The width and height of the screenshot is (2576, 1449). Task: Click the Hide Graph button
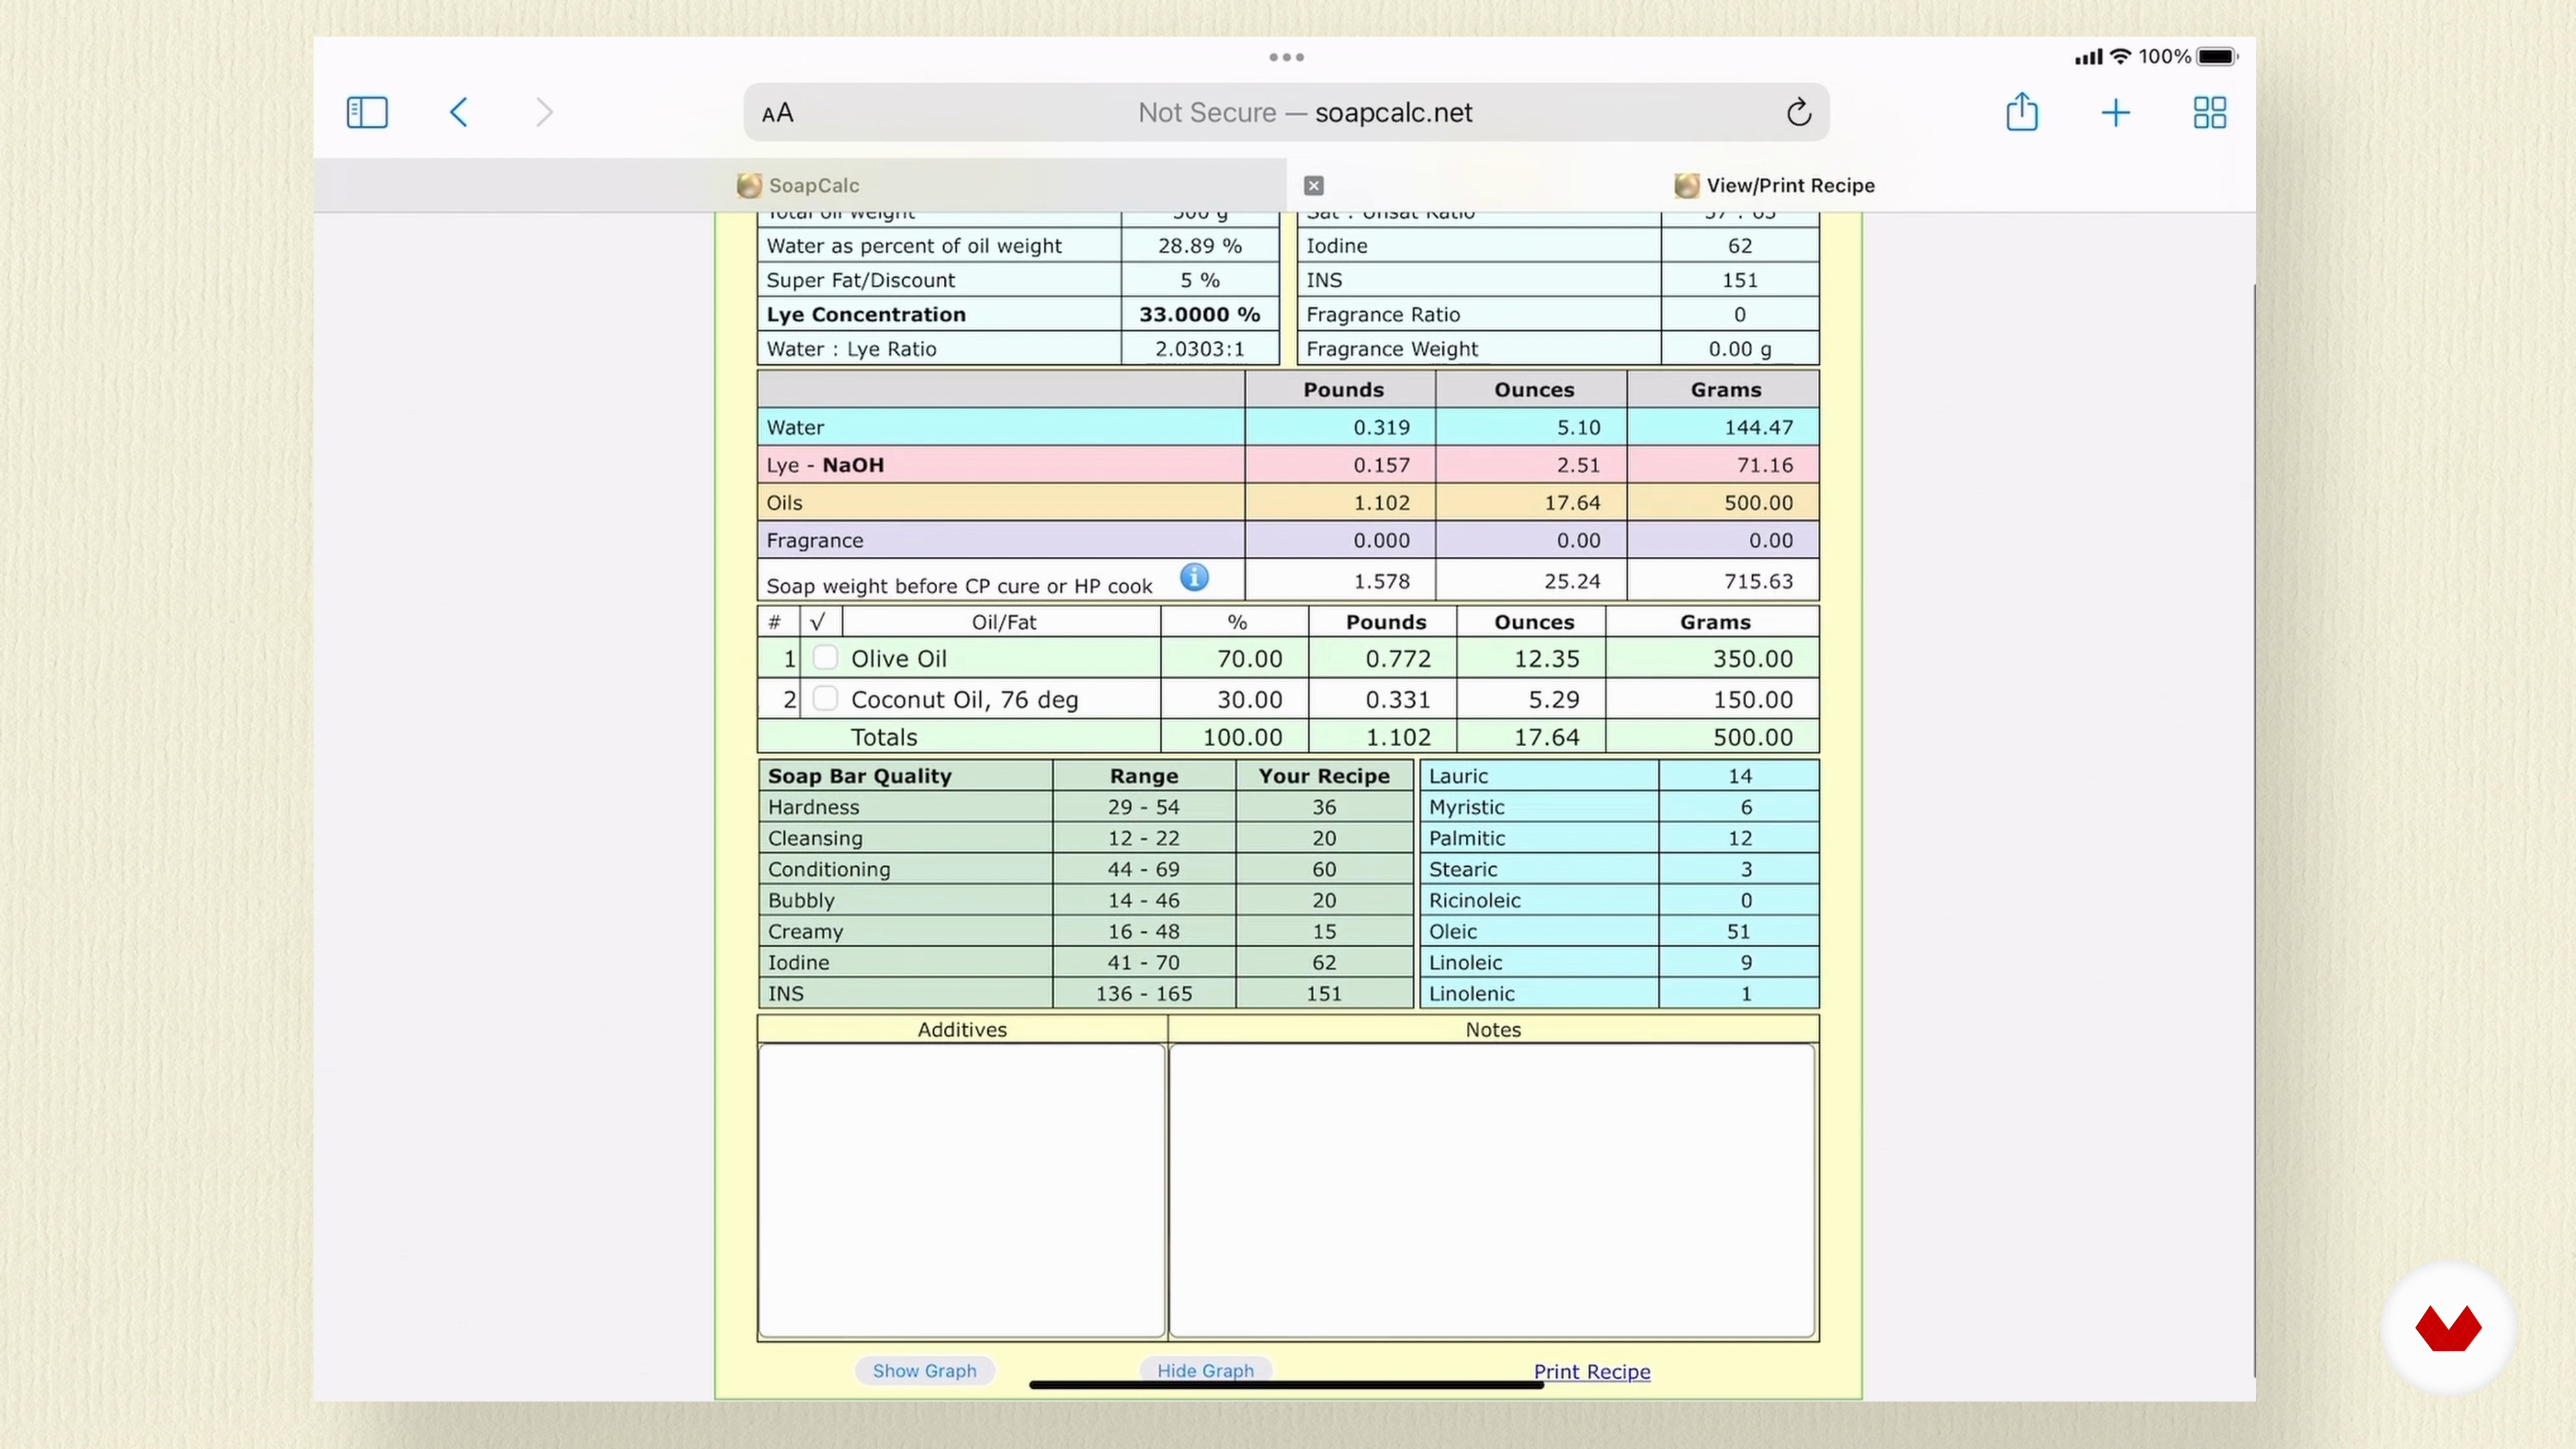(1205, 1370)
